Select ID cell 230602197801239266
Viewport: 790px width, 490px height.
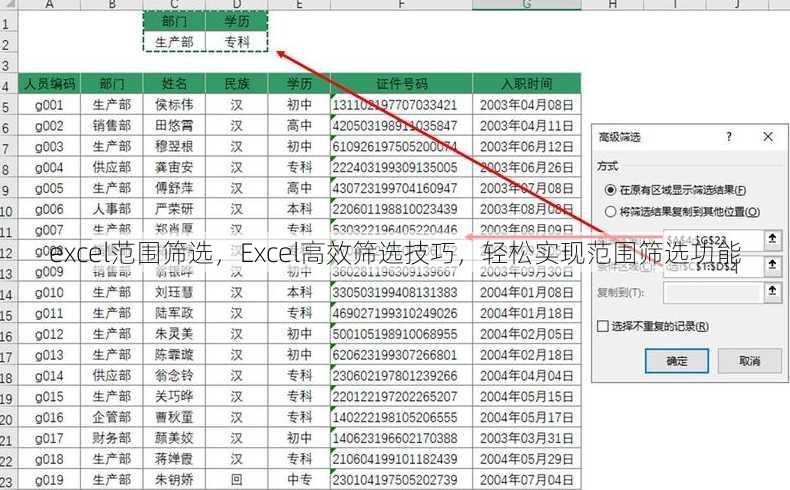tap(402, 376)
